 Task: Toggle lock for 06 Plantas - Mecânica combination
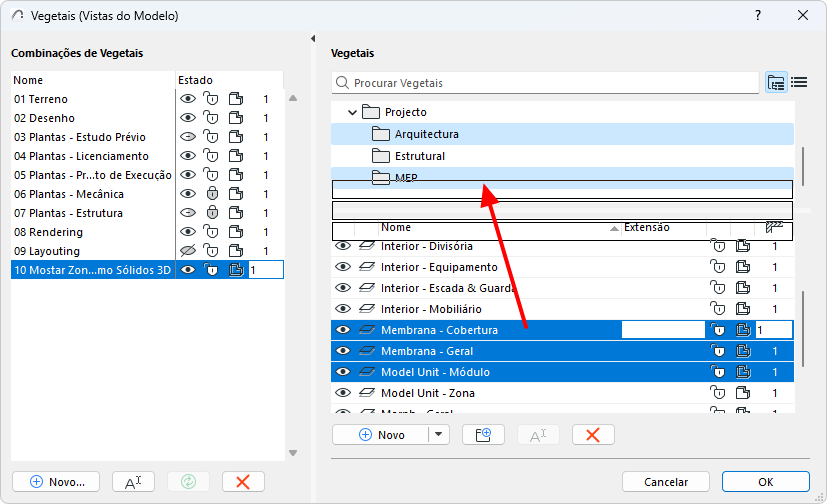pyautogui.click(x=211, y=194)
